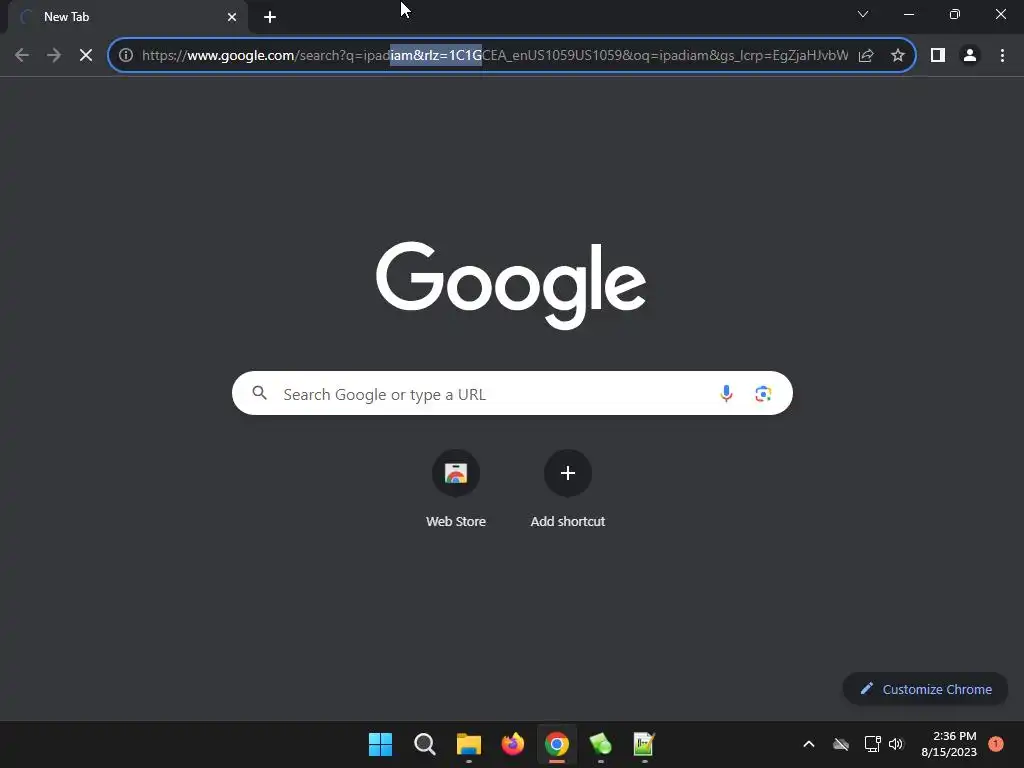Go back using the browser back arrow
Viewport: 1024px width, 768px height.
[22, 56]
